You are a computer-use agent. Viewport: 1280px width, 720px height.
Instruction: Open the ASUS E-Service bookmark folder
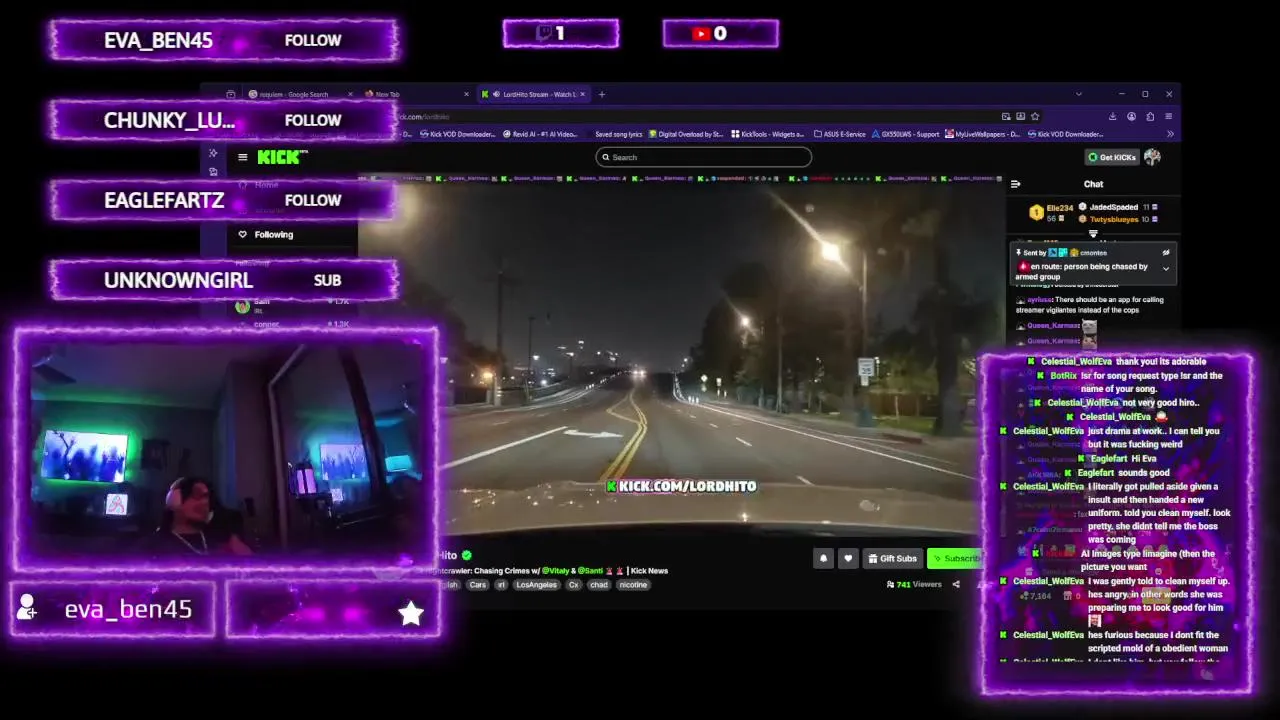coord(840,134)
